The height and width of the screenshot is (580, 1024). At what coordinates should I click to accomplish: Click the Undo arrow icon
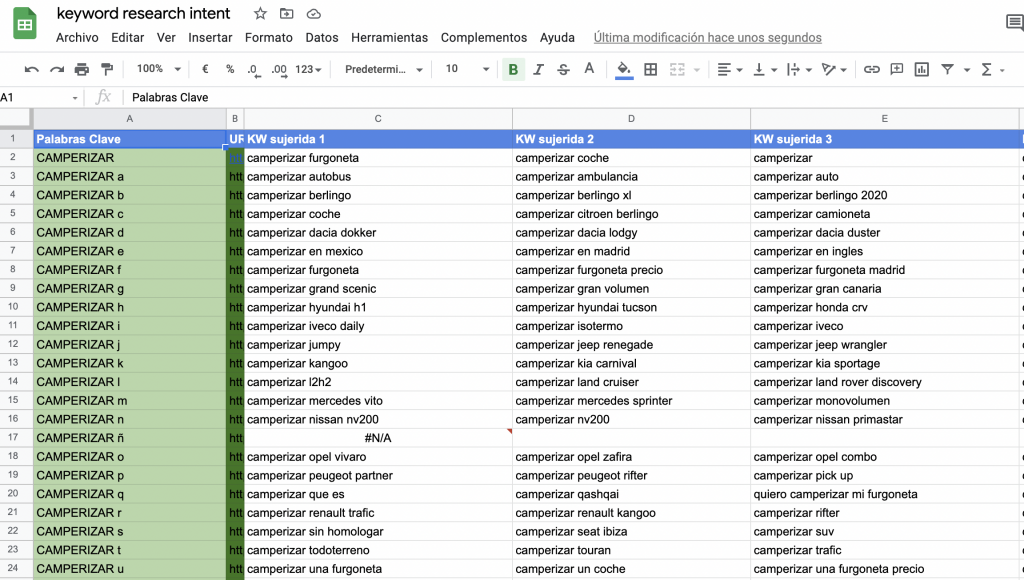[x=31, y=69]
